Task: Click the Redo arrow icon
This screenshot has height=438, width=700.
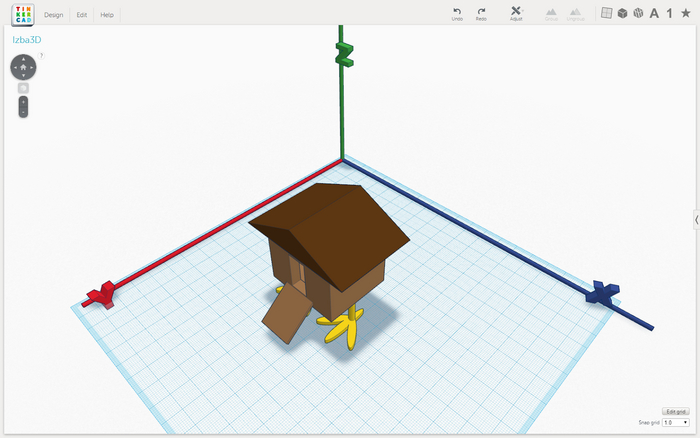Action: (481, 11)
